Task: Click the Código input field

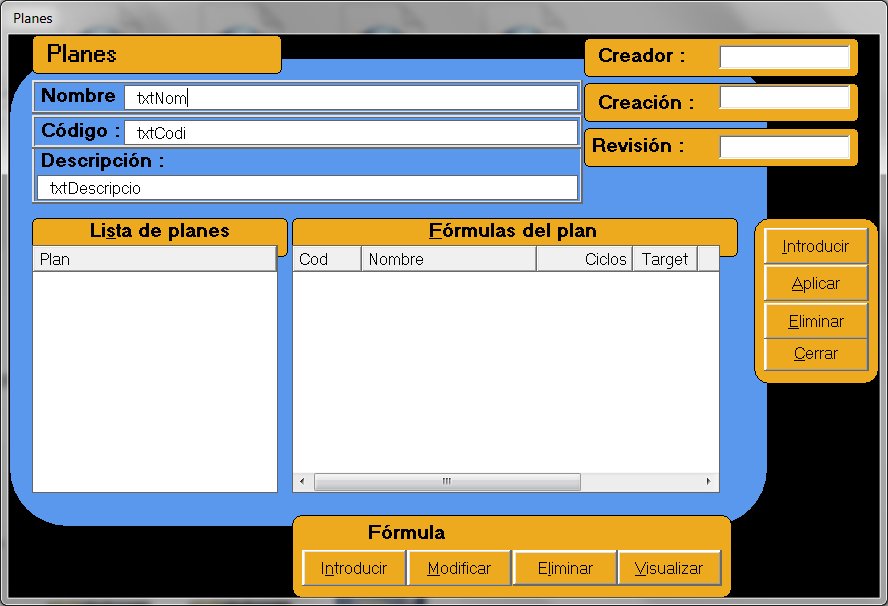Action: [350, 133]
